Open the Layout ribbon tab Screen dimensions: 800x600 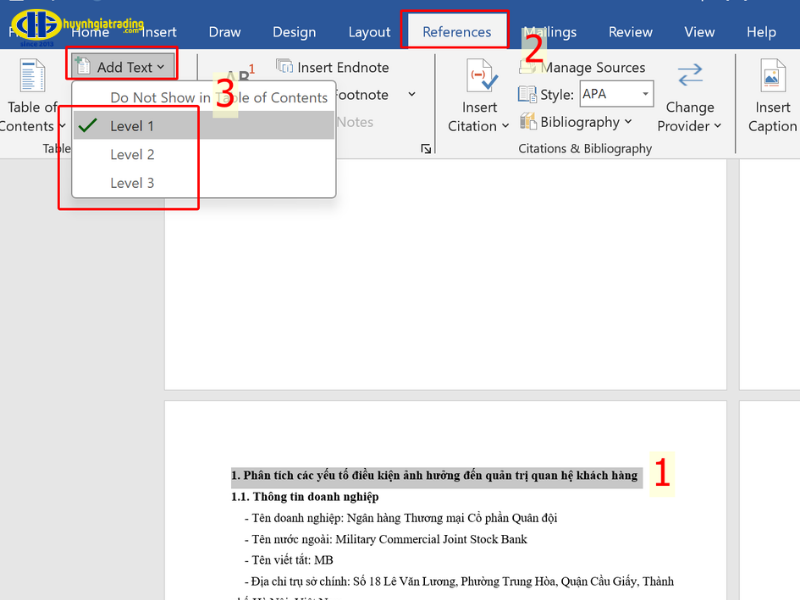click(x=369, y=32)
